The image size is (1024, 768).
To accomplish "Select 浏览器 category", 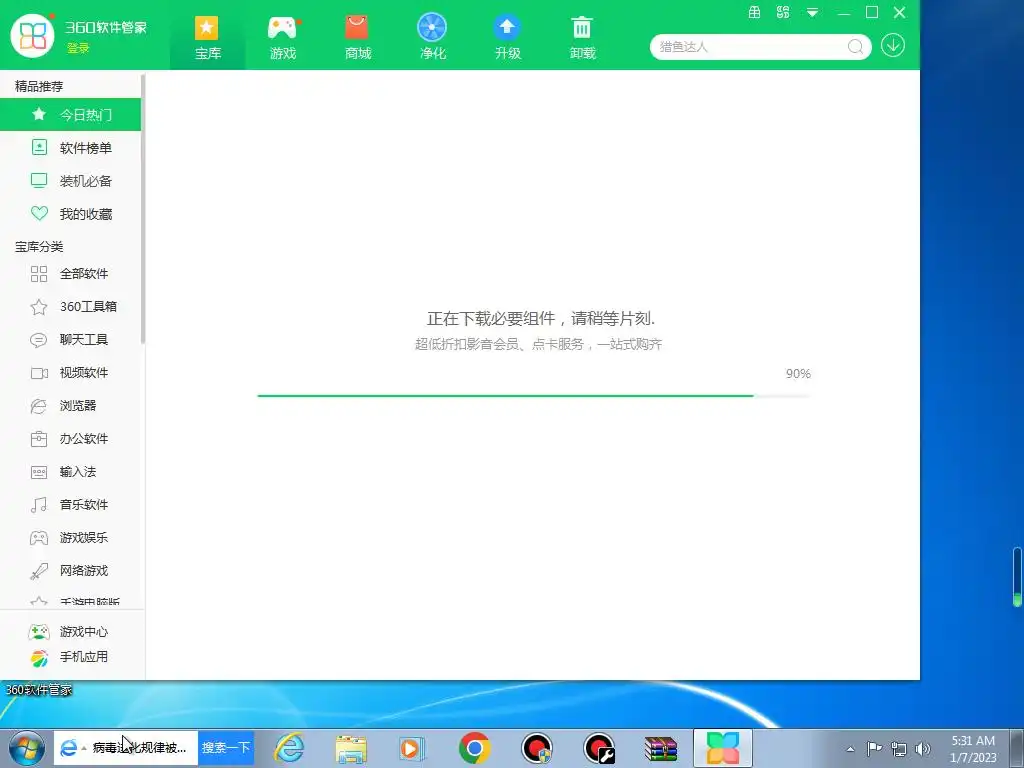I will [71, 406].
